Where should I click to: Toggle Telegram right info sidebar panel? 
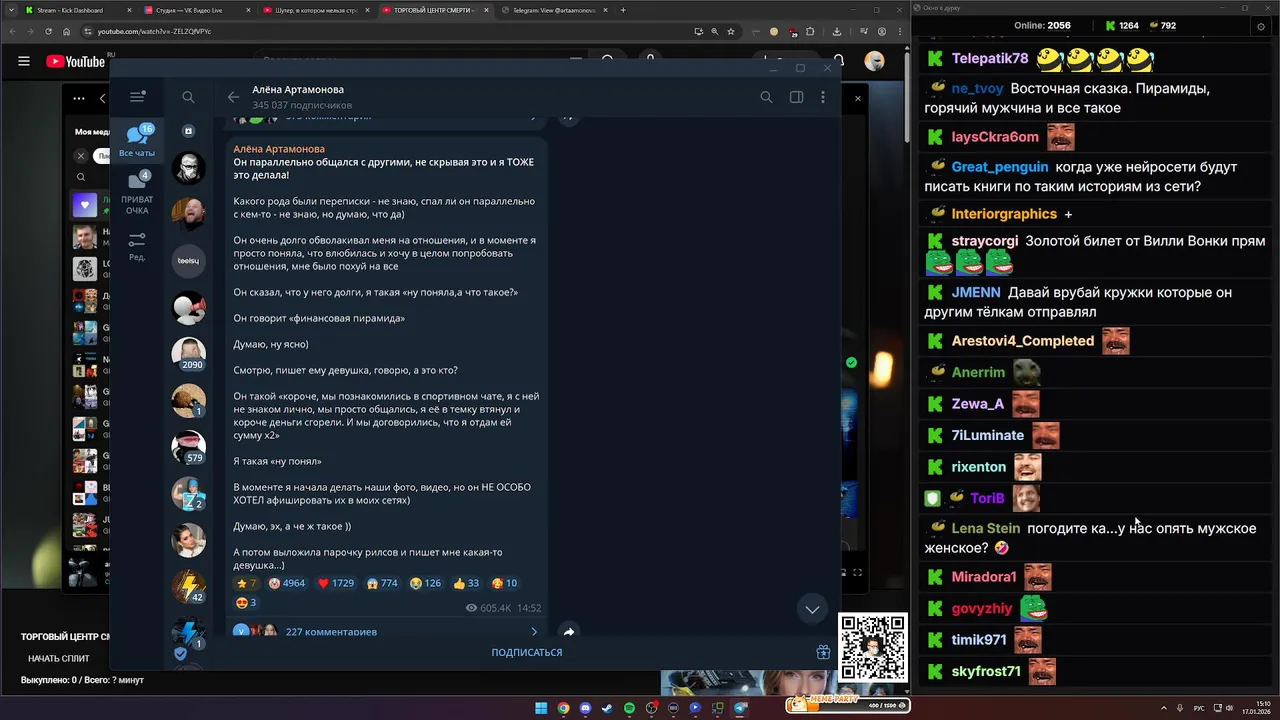coord(796,97)
